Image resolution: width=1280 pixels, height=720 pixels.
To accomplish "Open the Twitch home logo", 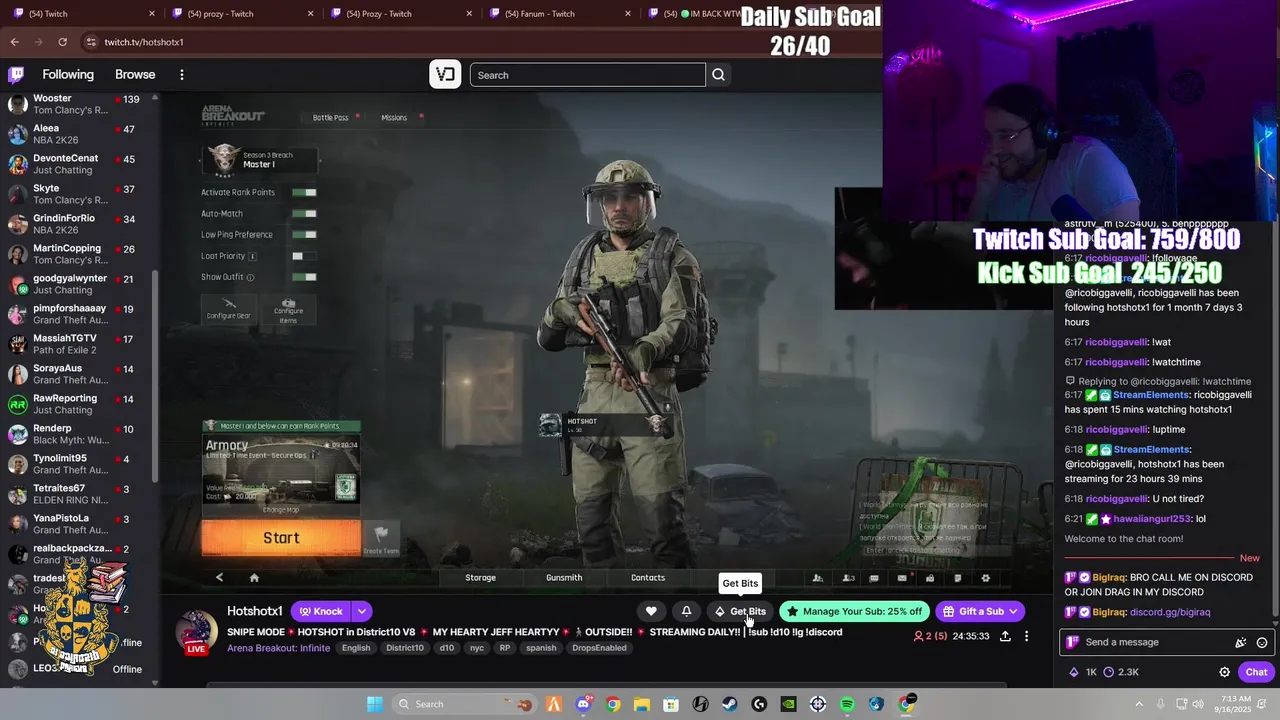I will (x=16, y=74).
